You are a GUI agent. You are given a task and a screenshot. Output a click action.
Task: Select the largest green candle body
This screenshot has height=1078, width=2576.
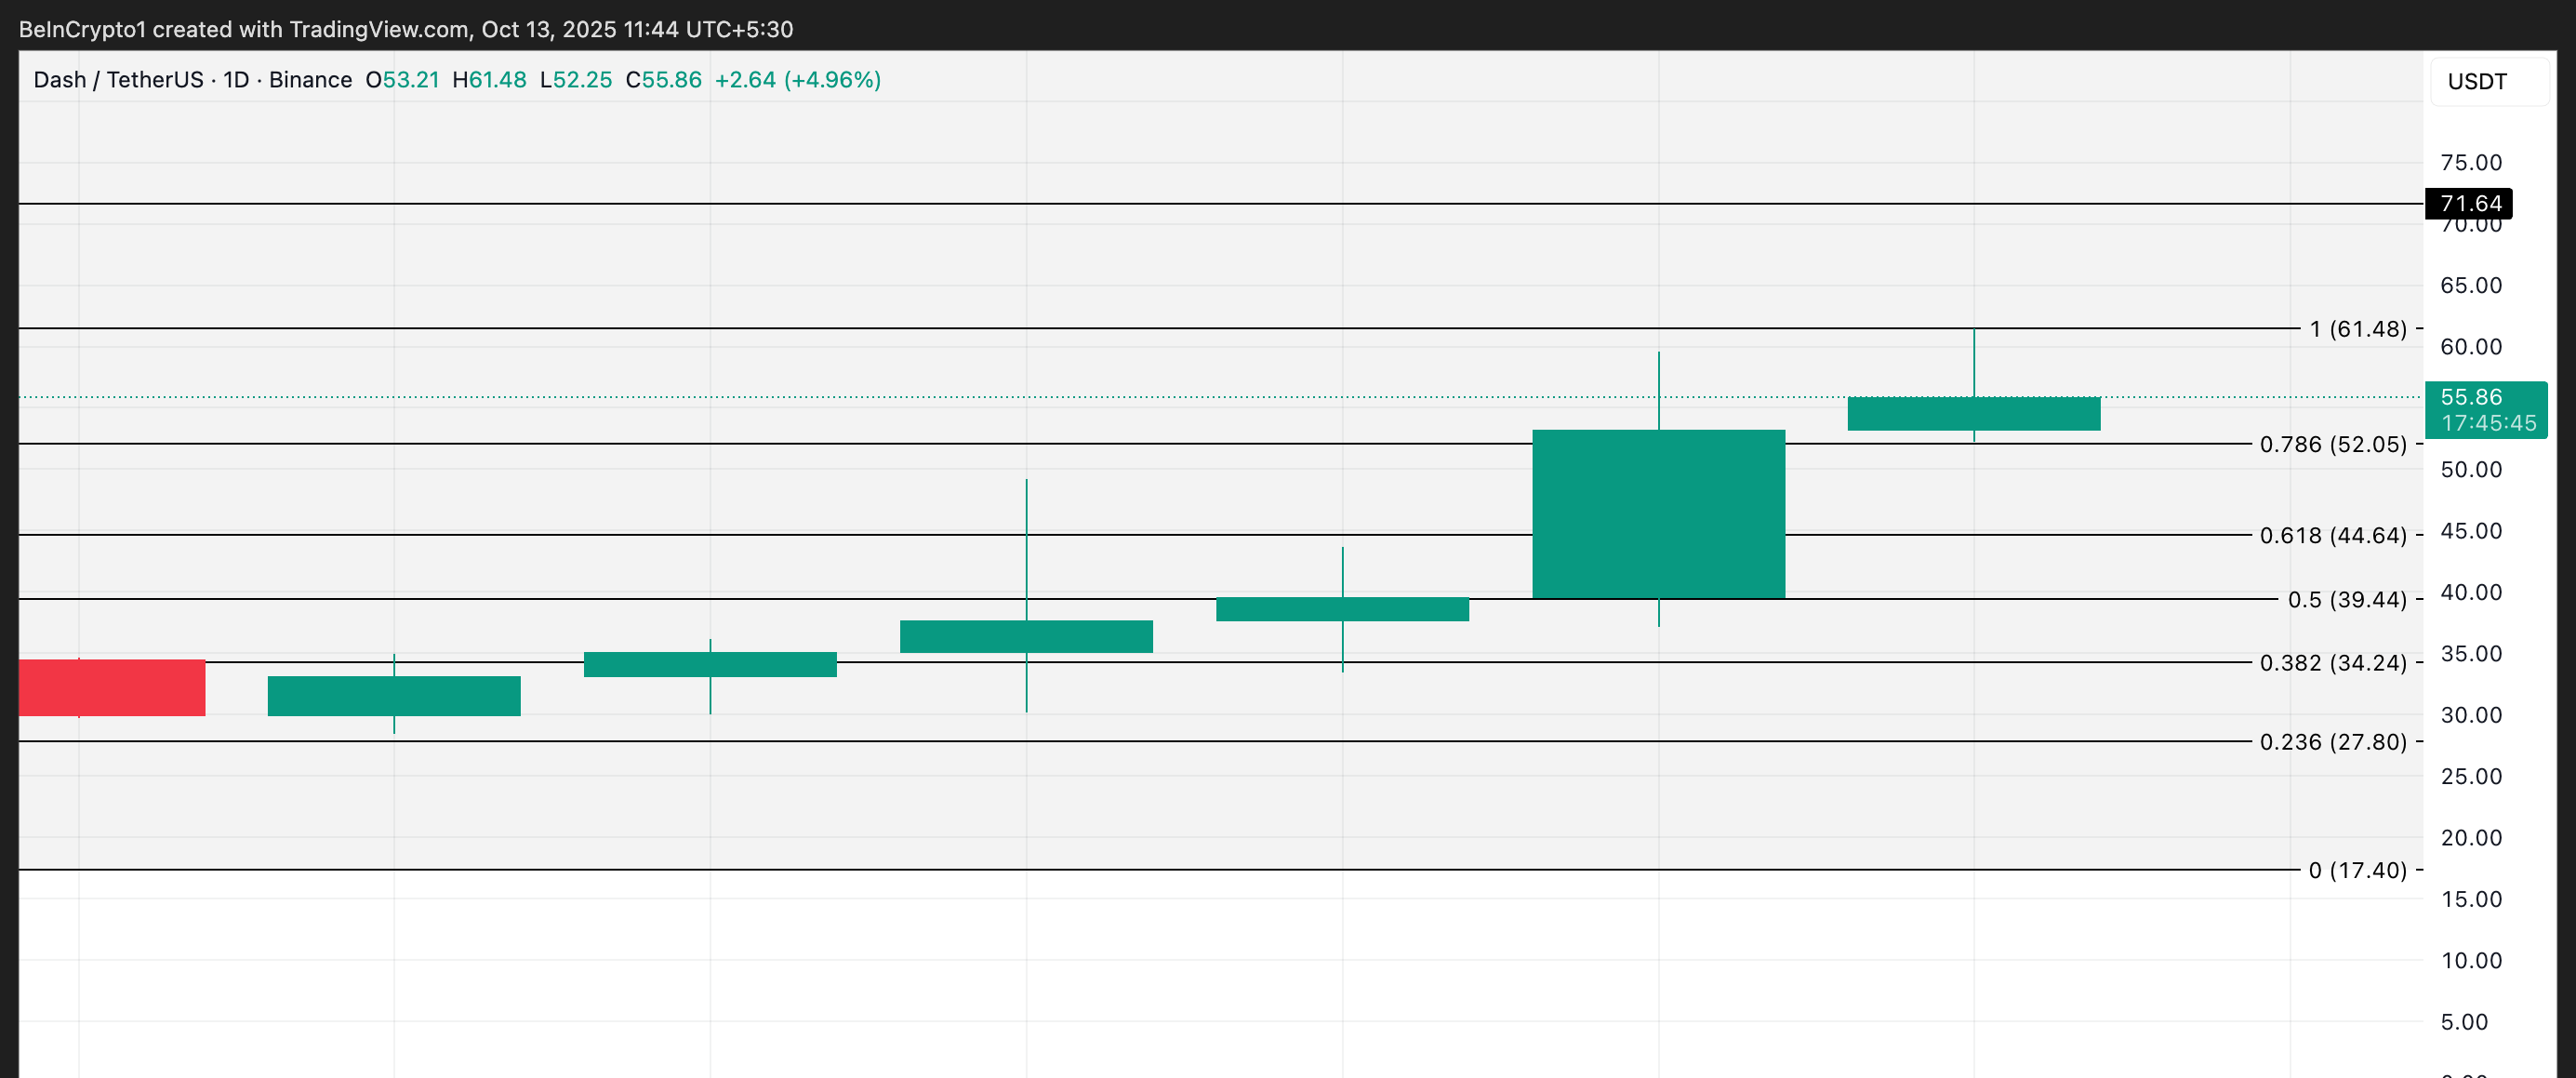[x=1657, y=514]
